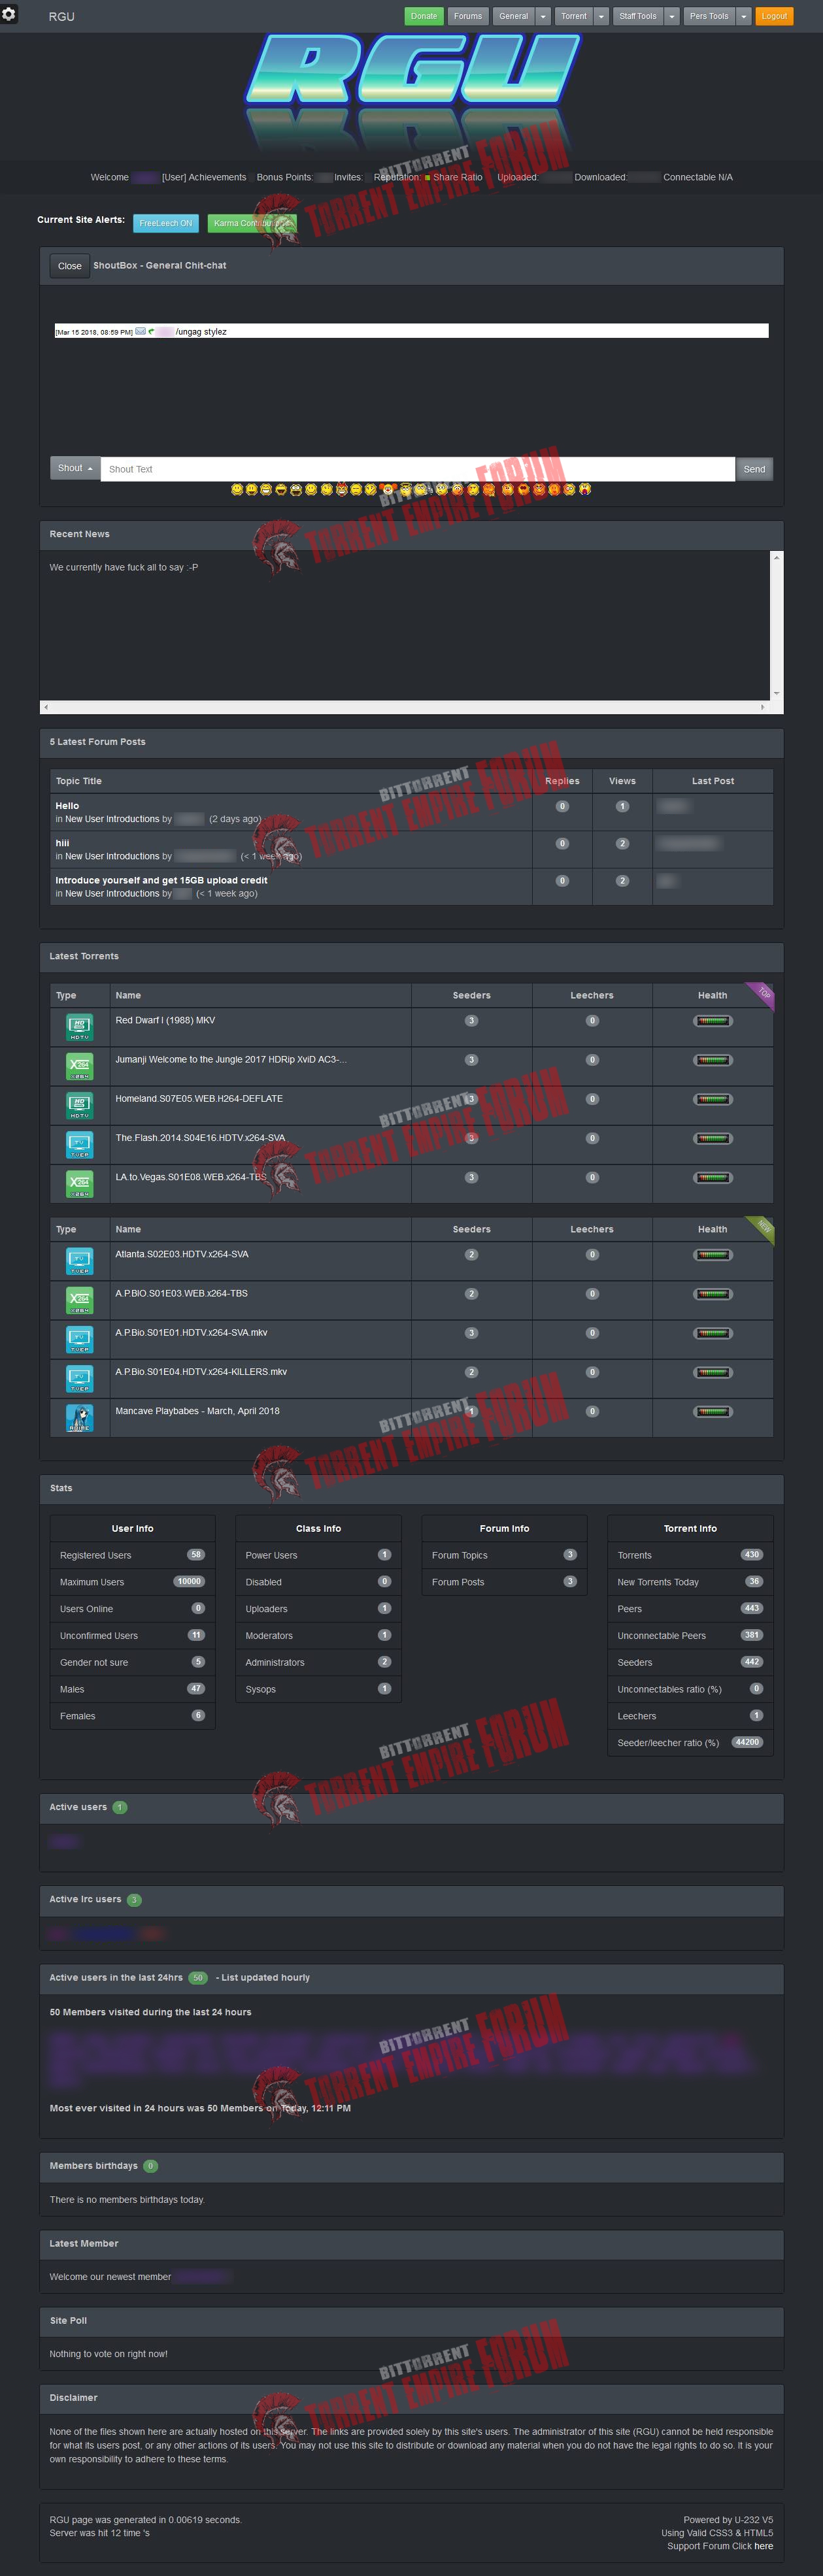This screenshot has height=2576, width=823.
Task: Click the Unconnectable Peers stat row
Action: tap(690, 1636)
